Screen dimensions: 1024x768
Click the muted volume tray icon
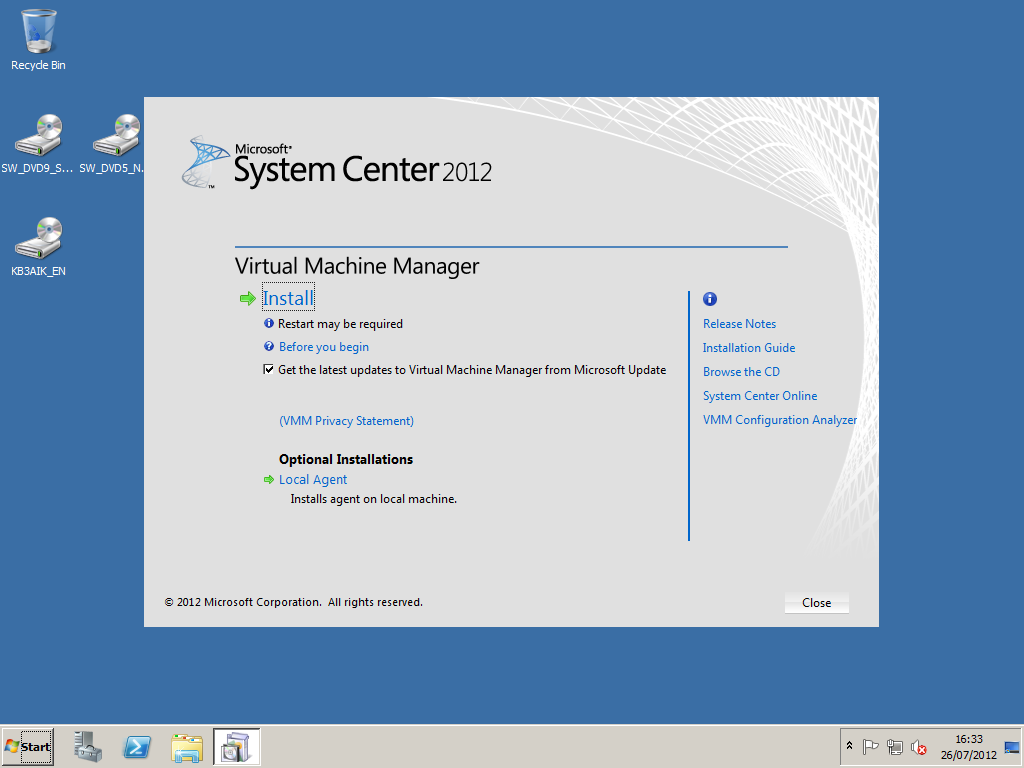919,746
